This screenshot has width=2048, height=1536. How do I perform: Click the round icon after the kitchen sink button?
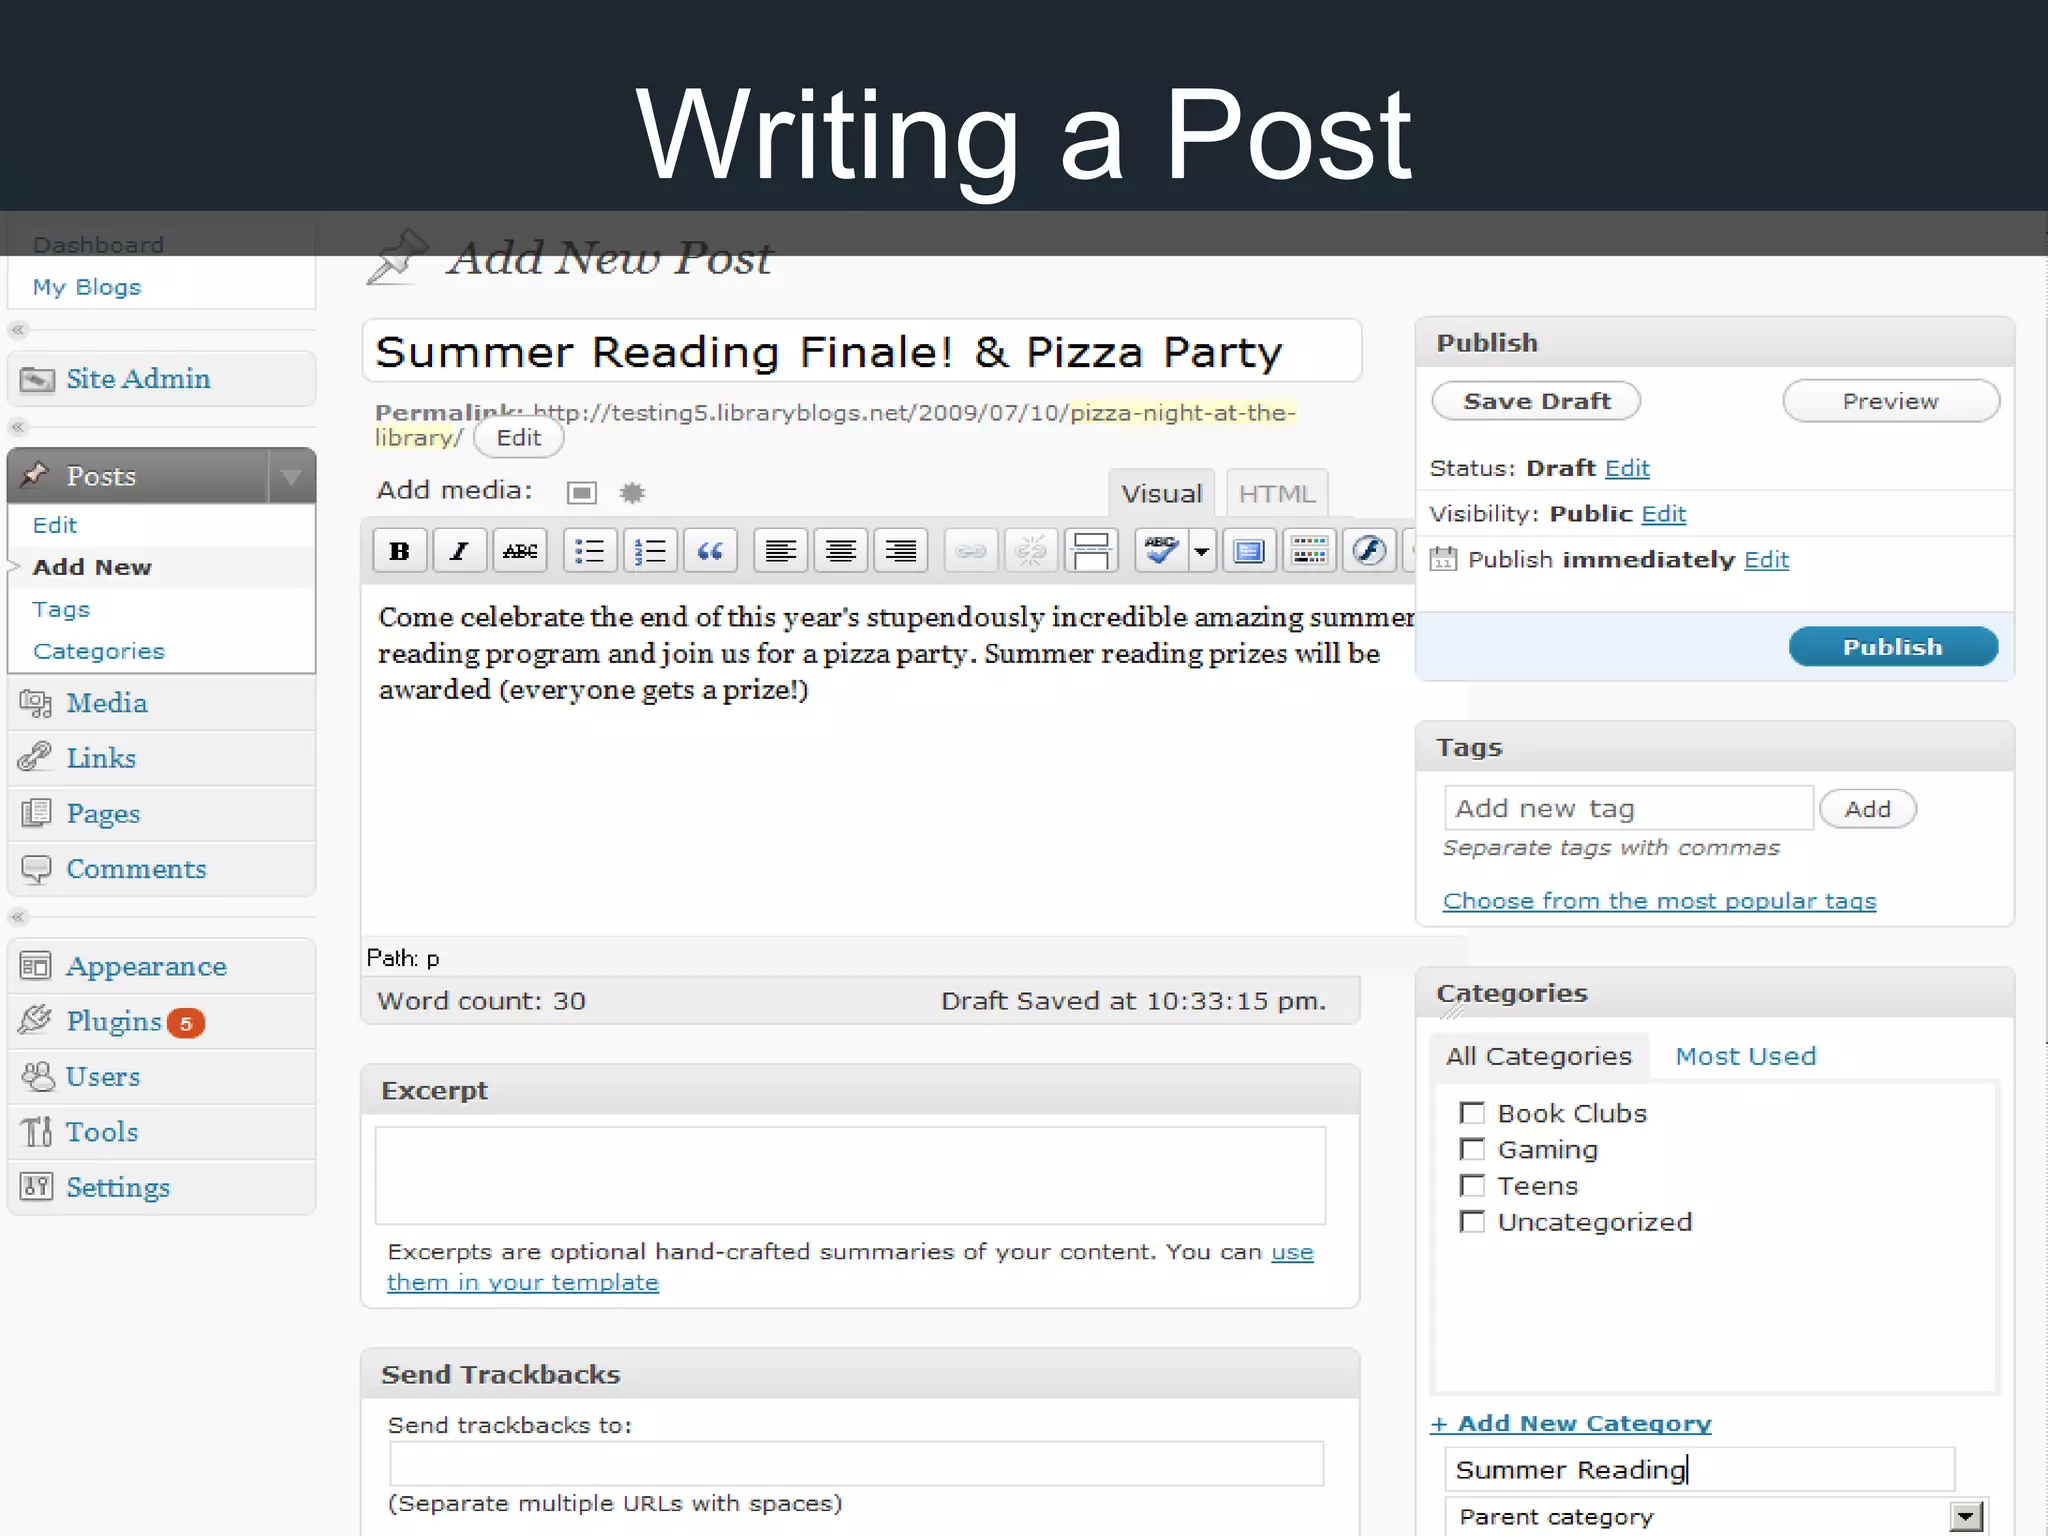1369,551
